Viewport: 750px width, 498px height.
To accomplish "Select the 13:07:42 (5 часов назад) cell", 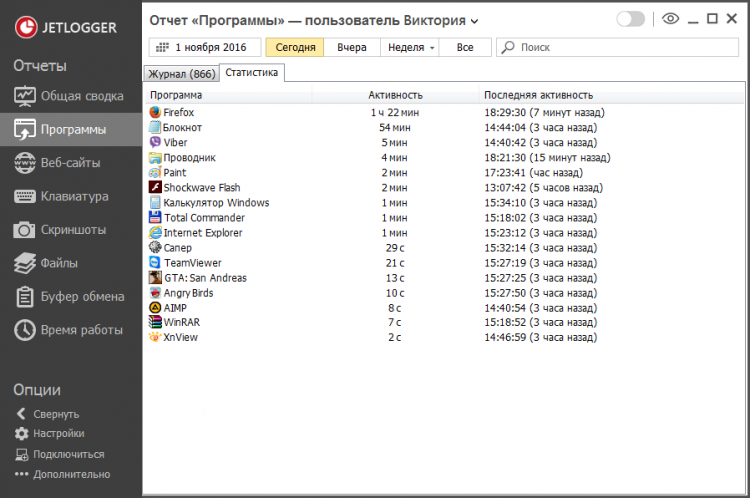I will (x=543, y=188).
